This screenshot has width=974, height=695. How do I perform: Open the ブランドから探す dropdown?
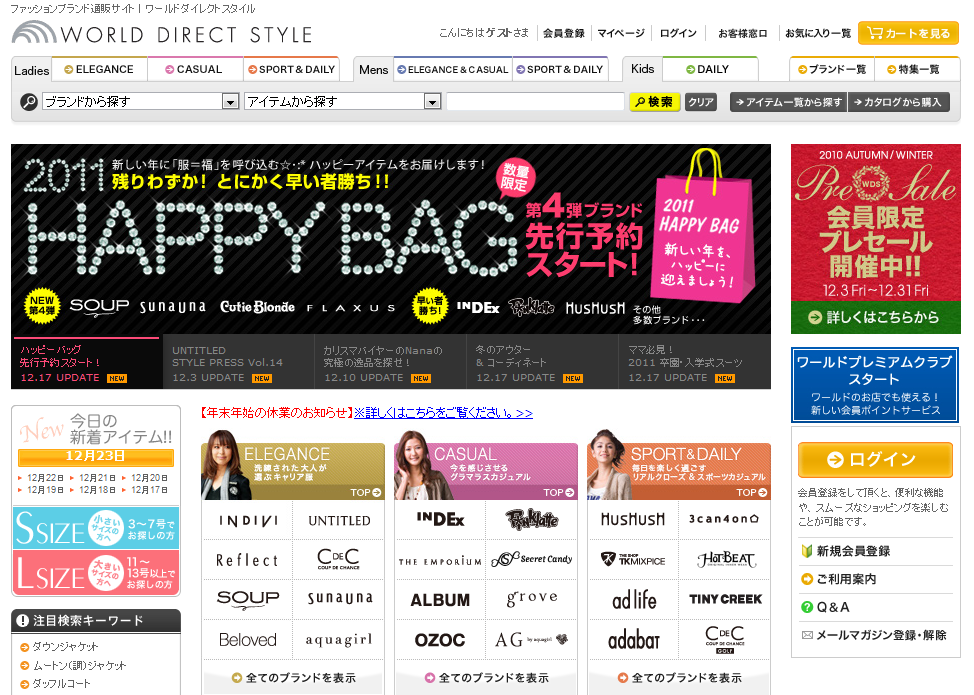(139, 101)
